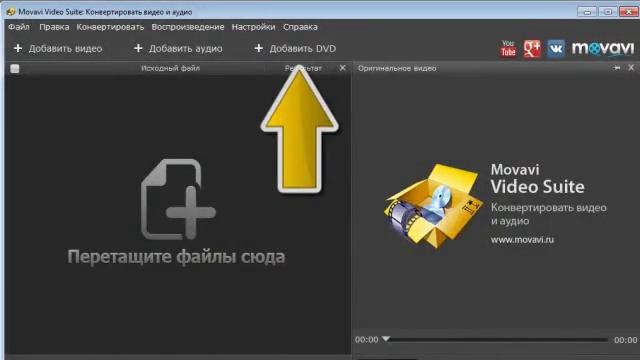Open the Google+ icon link
This screenshot has height=360, width=640.
pyautogui.click(x=532, y=49)
